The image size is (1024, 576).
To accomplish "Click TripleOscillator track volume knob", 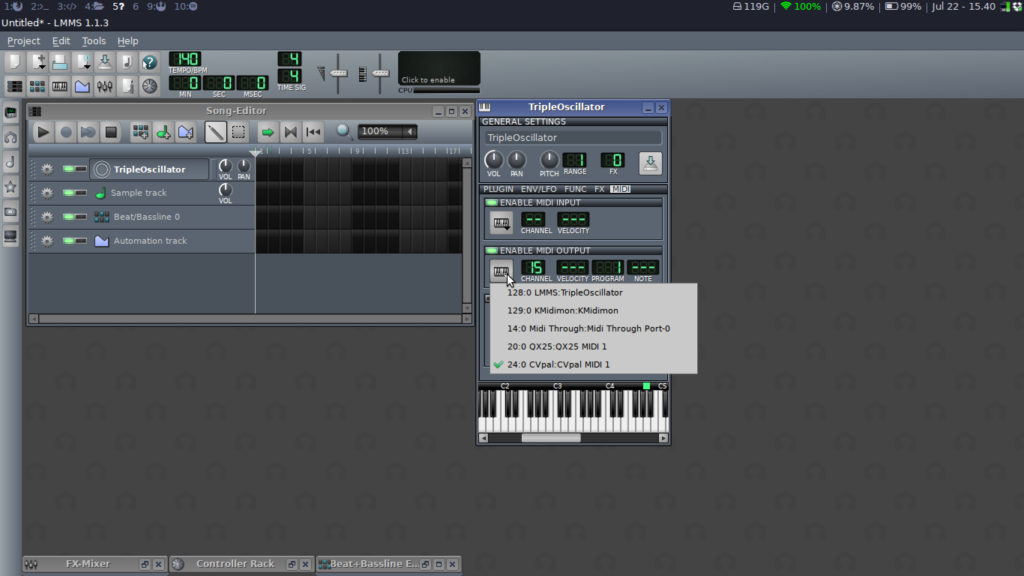I will (225, 165).
